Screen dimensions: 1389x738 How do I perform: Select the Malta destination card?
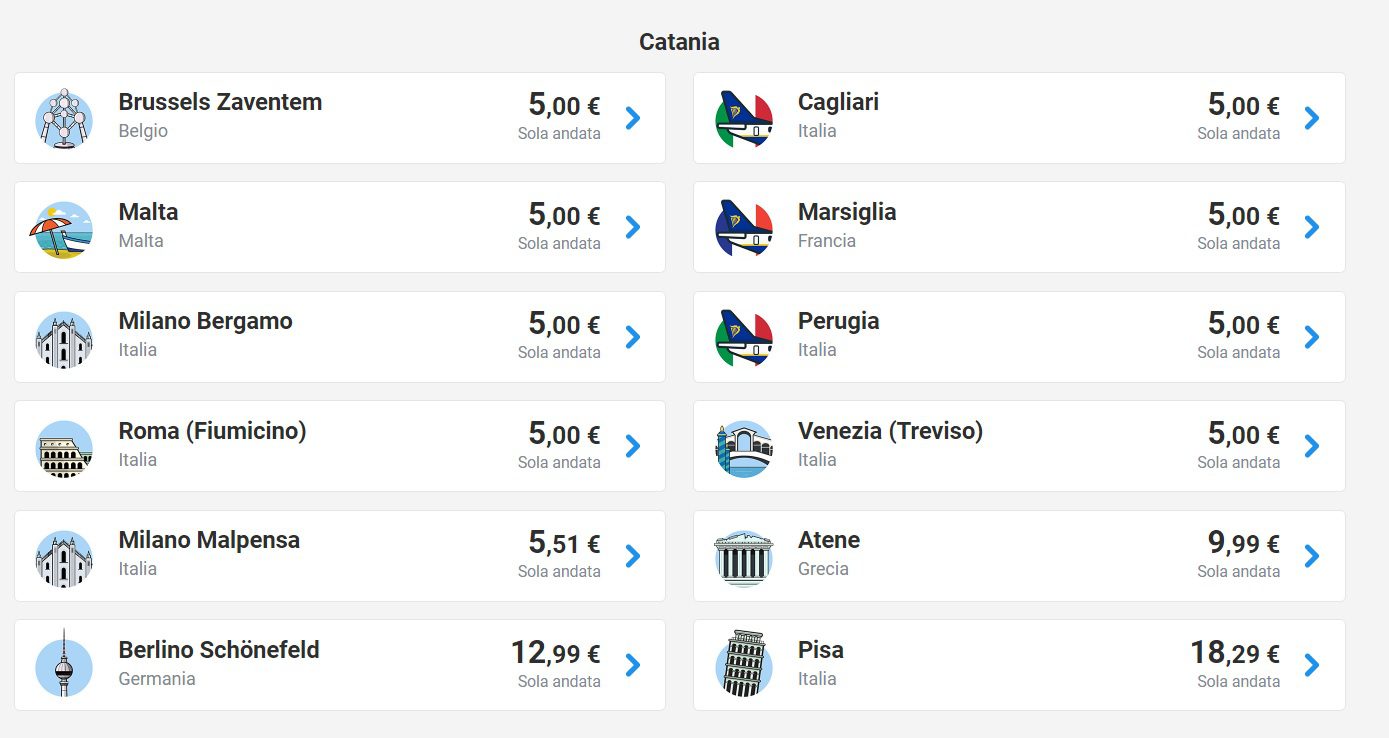338,227
